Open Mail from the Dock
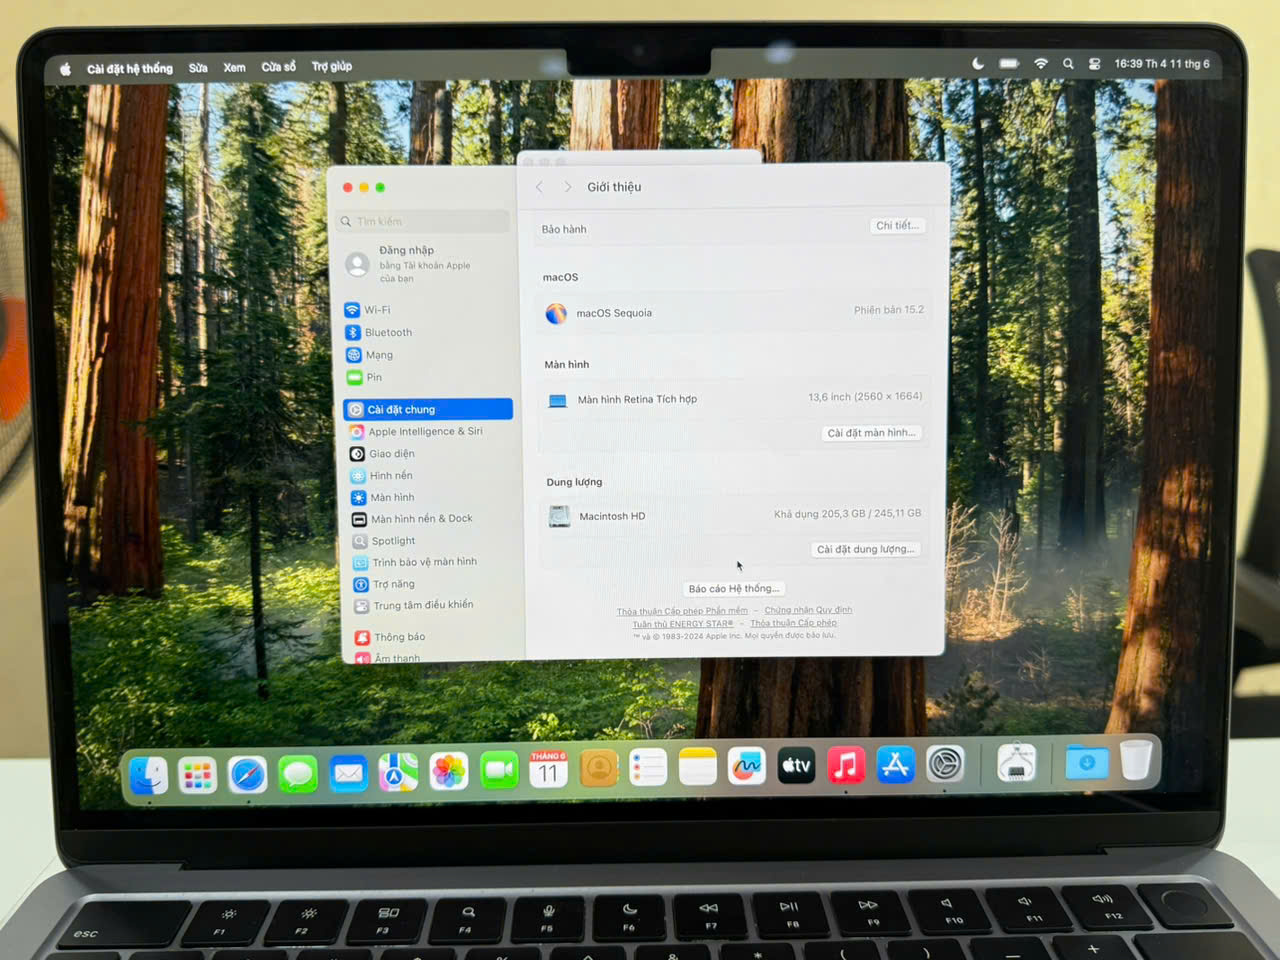 click(348, 773)
